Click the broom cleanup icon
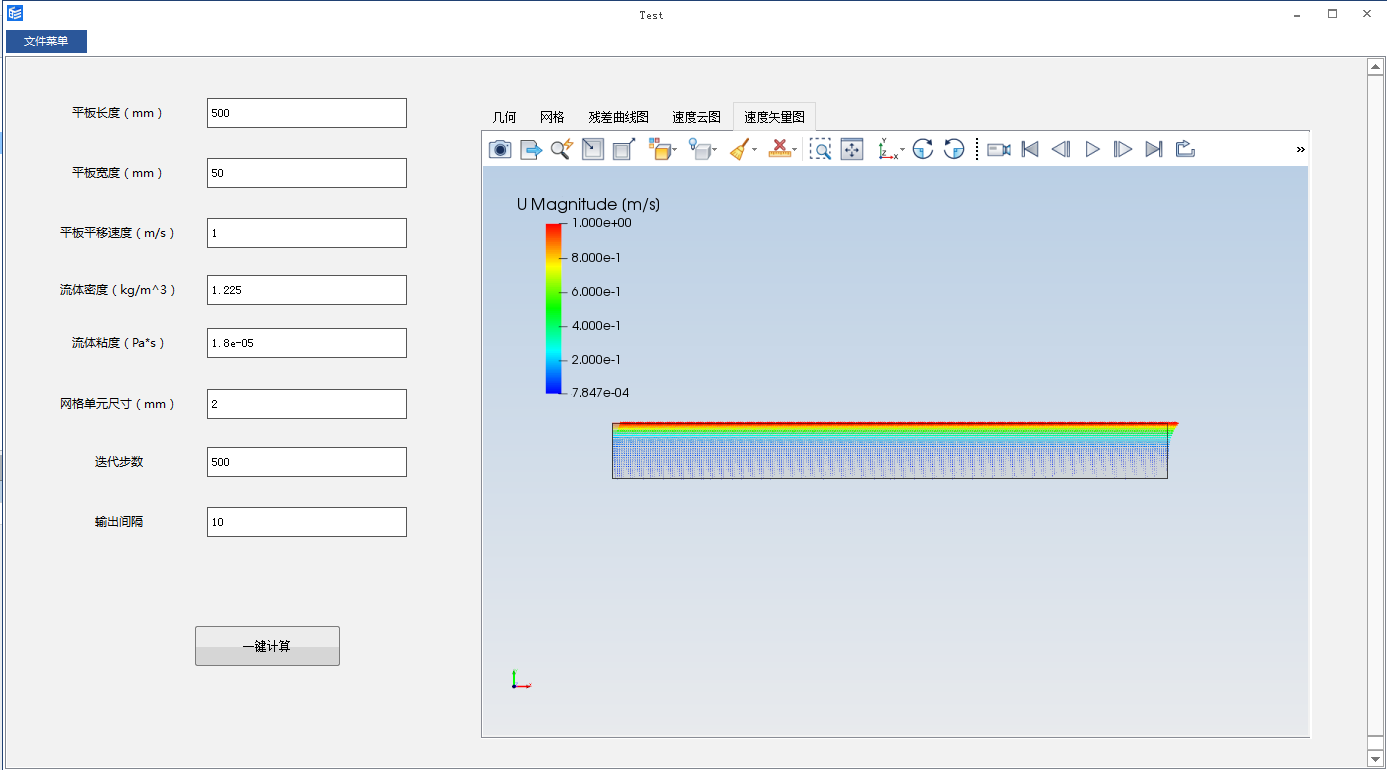 pyautogui.click(x=739, y=149)
